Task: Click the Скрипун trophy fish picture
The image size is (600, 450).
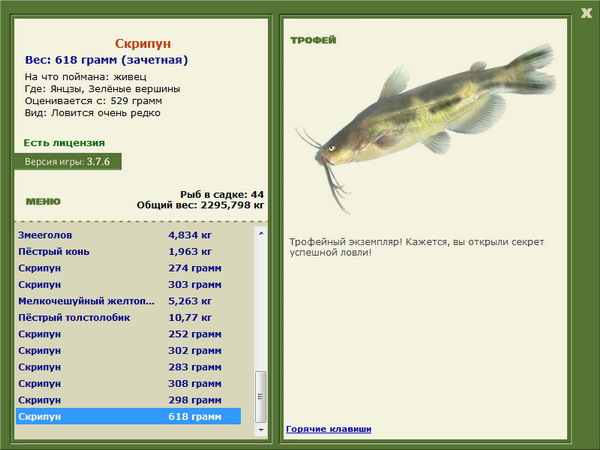Action: (x=425, y=128)
